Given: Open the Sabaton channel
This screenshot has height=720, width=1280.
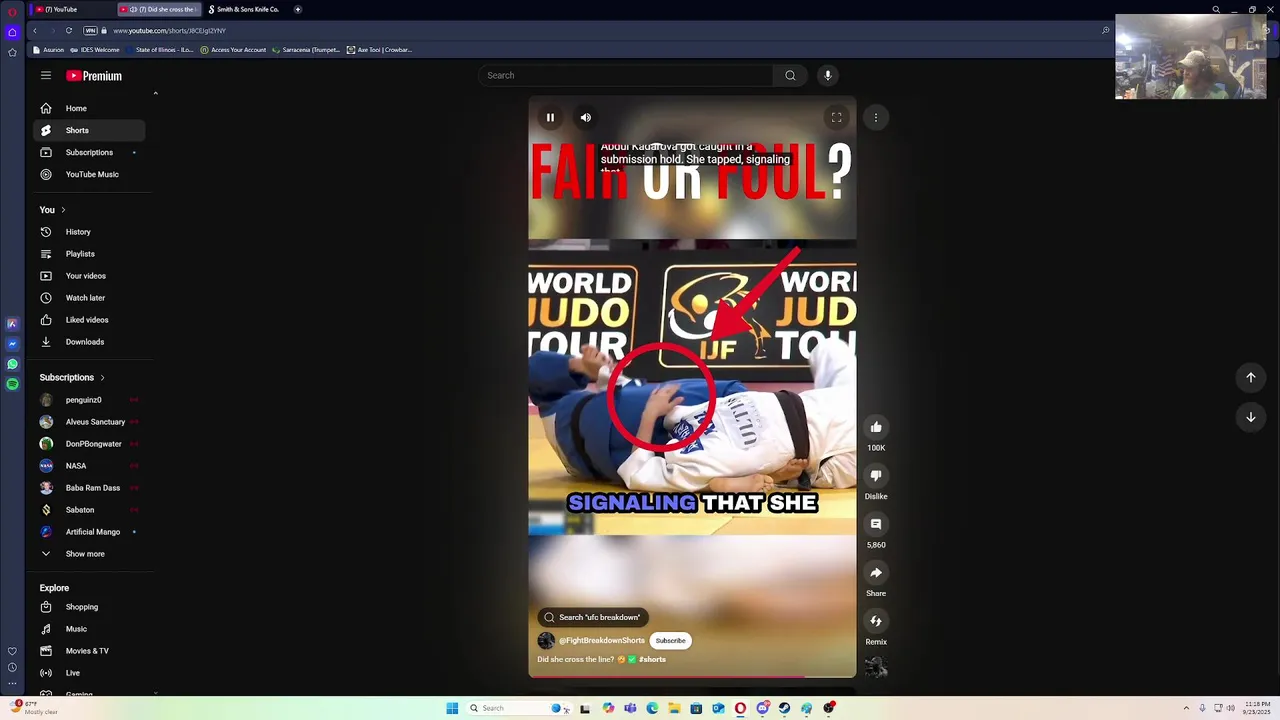Looking at the screenshot, I should (89, 510).
